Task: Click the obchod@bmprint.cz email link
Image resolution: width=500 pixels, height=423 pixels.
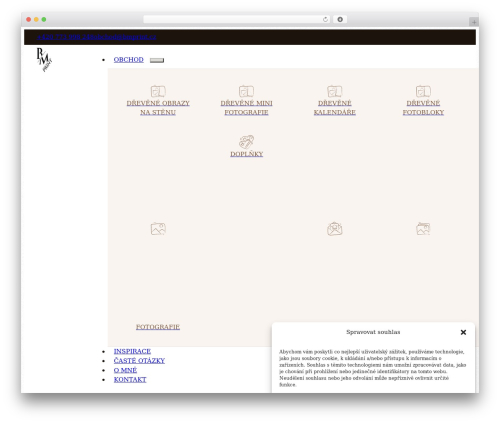Action: click(123, 37)
